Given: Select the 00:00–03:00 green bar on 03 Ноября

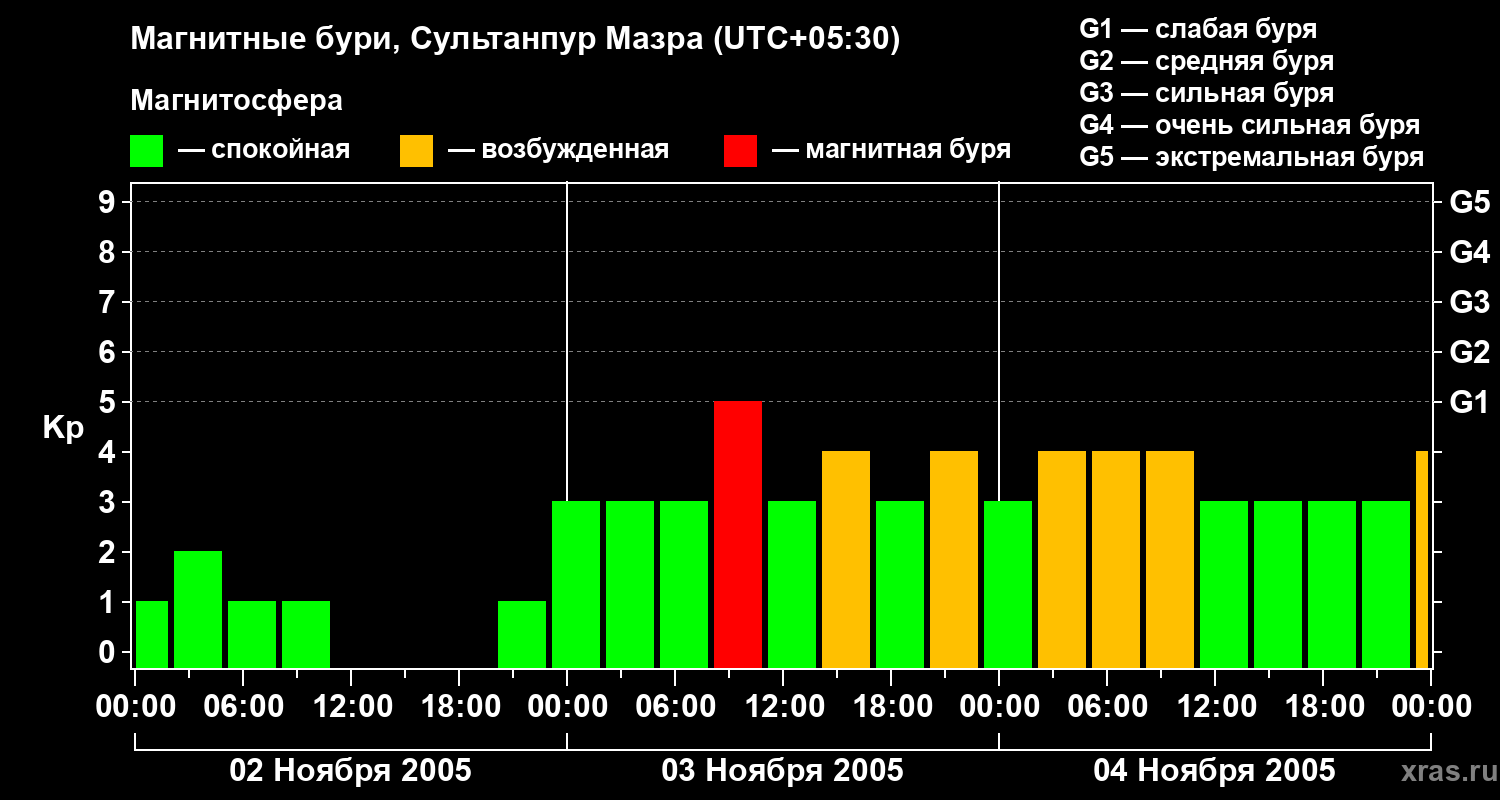Looking at the screenshot, I should [576, 585].
